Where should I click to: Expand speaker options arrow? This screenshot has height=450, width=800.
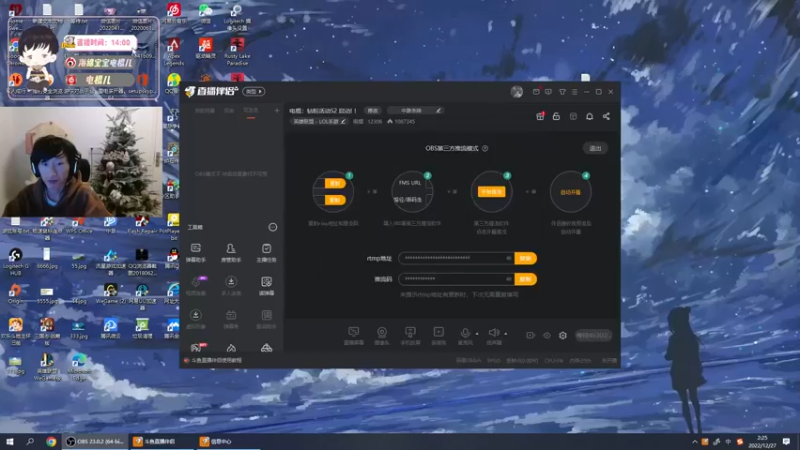pos(506,334)
